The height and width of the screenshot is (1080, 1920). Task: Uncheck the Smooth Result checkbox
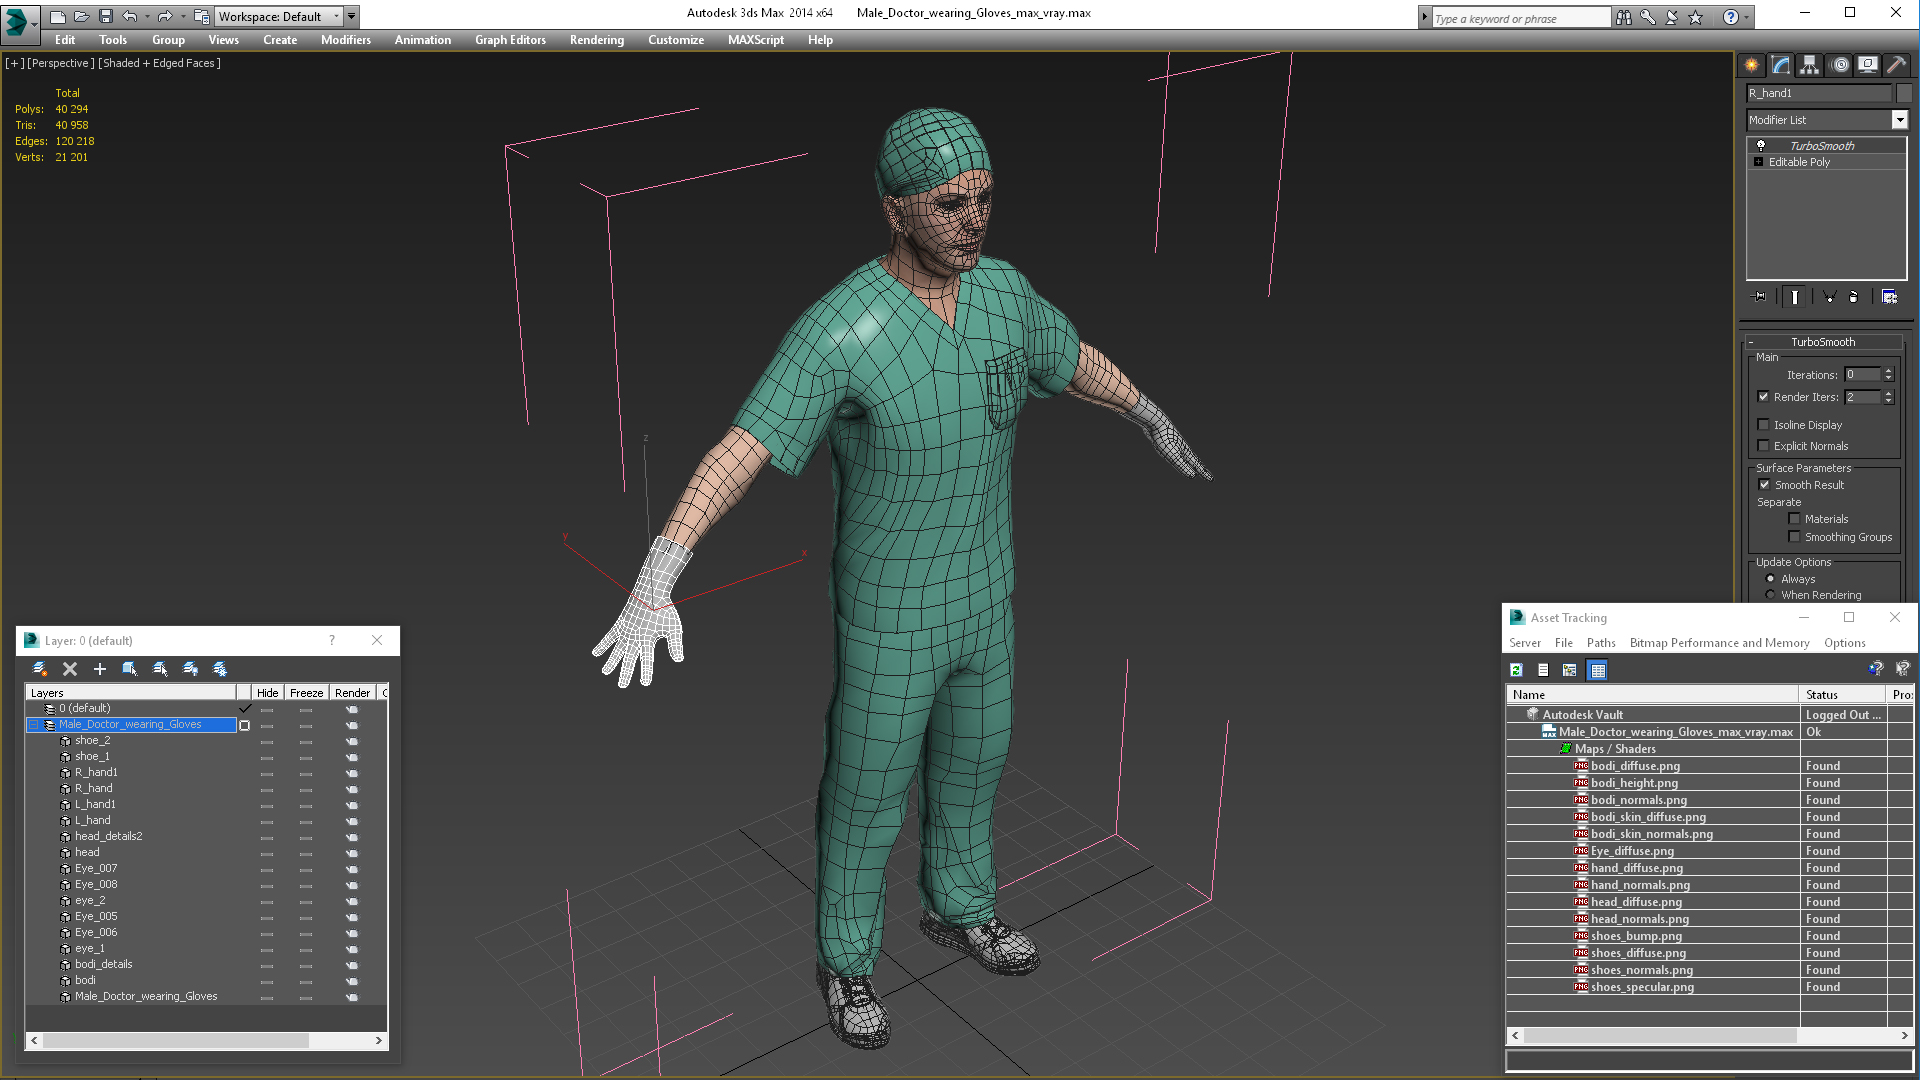1764,485
